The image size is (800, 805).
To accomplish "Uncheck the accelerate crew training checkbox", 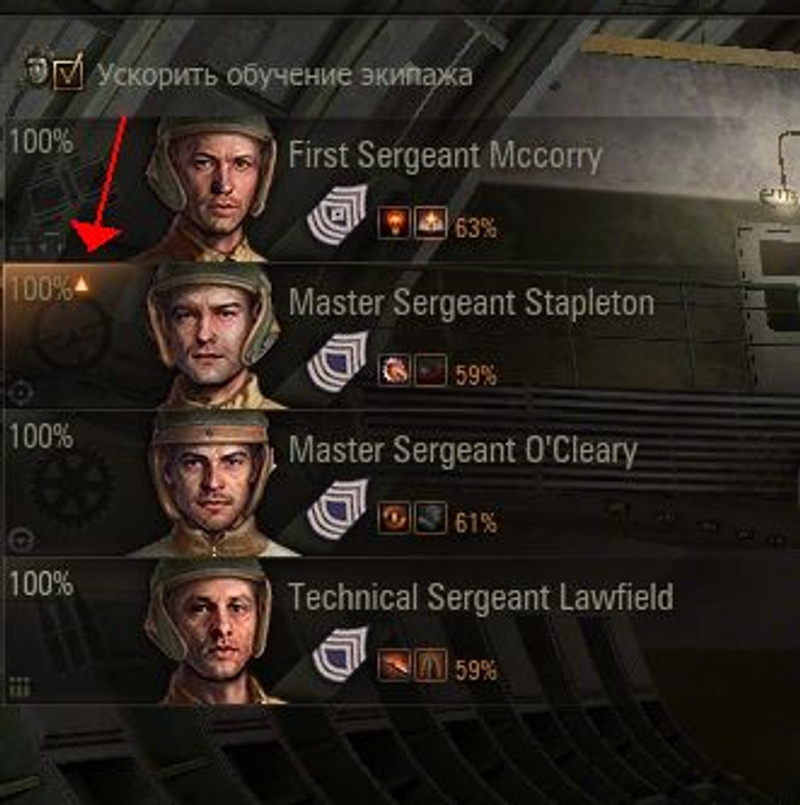I will [x=69, y=74].
